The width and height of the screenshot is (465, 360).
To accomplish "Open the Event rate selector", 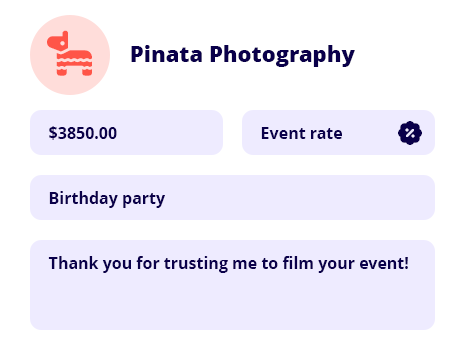I will pos(338,132).
